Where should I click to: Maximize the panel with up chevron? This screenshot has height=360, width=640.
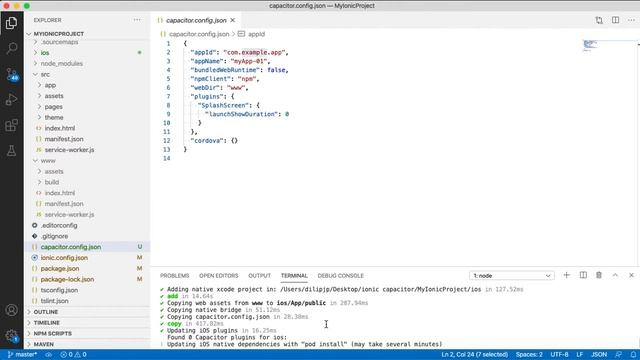tap(615, 276)
